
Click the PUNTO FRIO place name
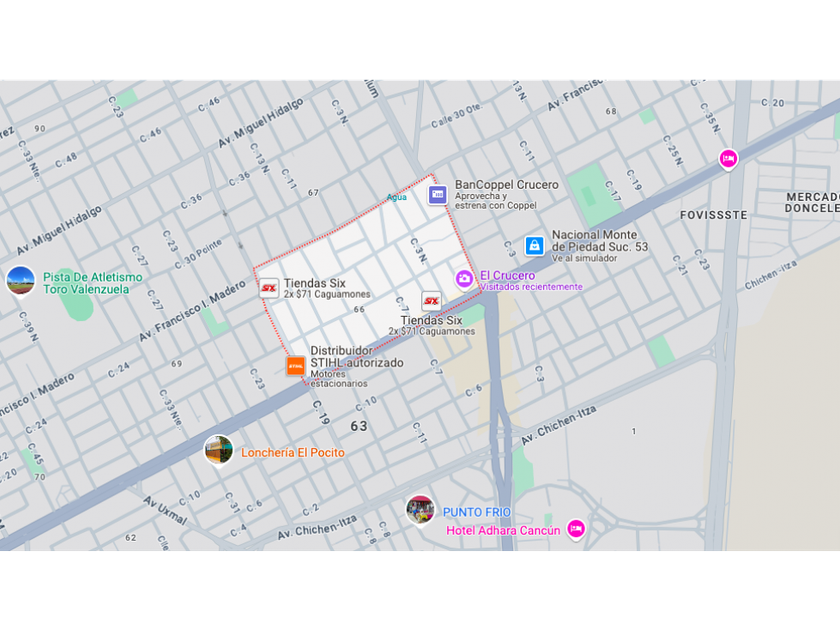pyautogui.click(x=477, y=513)
